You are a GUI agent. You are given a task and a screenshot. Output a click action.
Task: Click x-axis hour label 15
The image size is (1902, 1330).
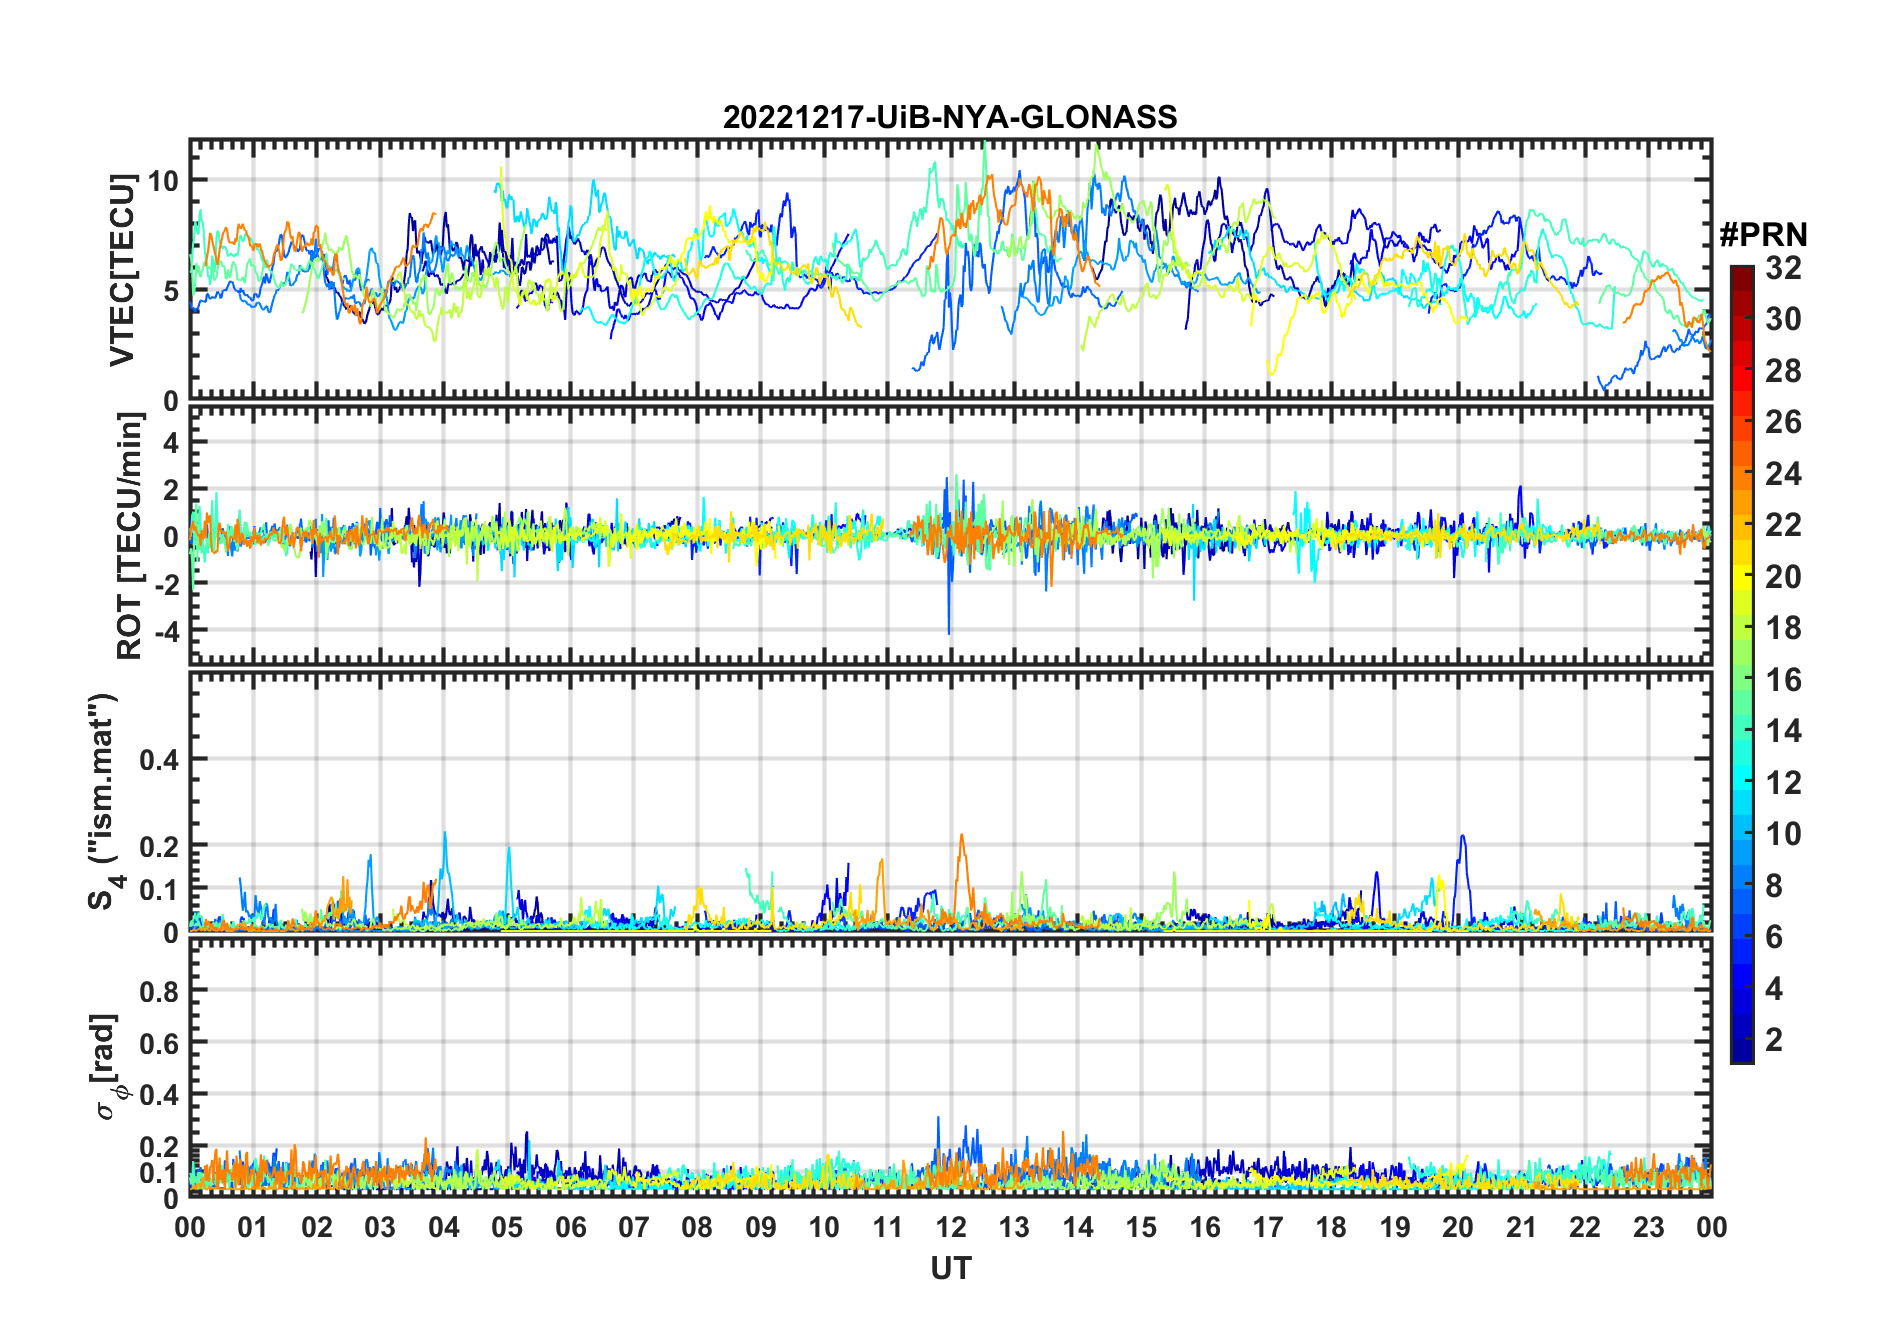point(1141,1226)
